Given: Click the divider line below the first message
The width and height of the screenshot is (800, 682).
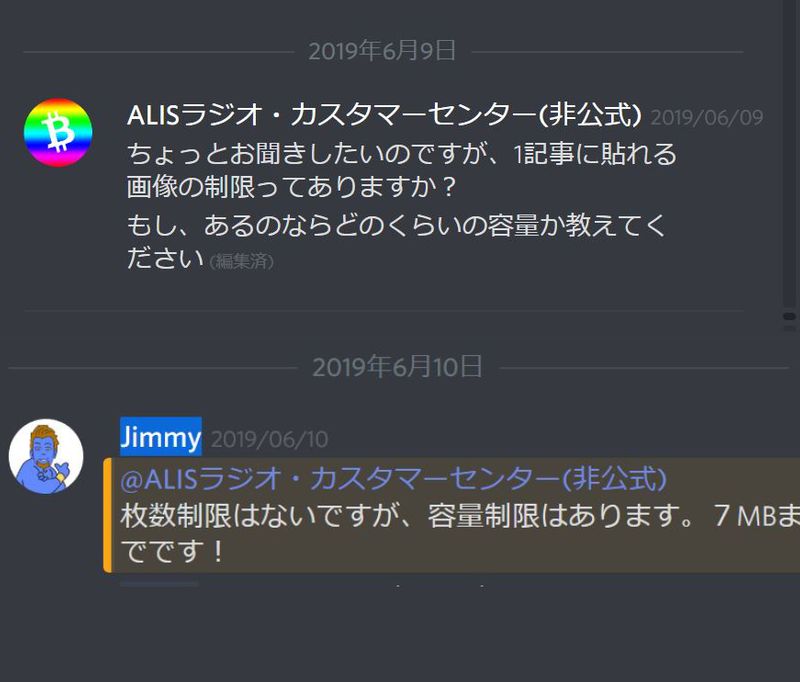Looking at the screenshot, I should (x=384, y=310).
